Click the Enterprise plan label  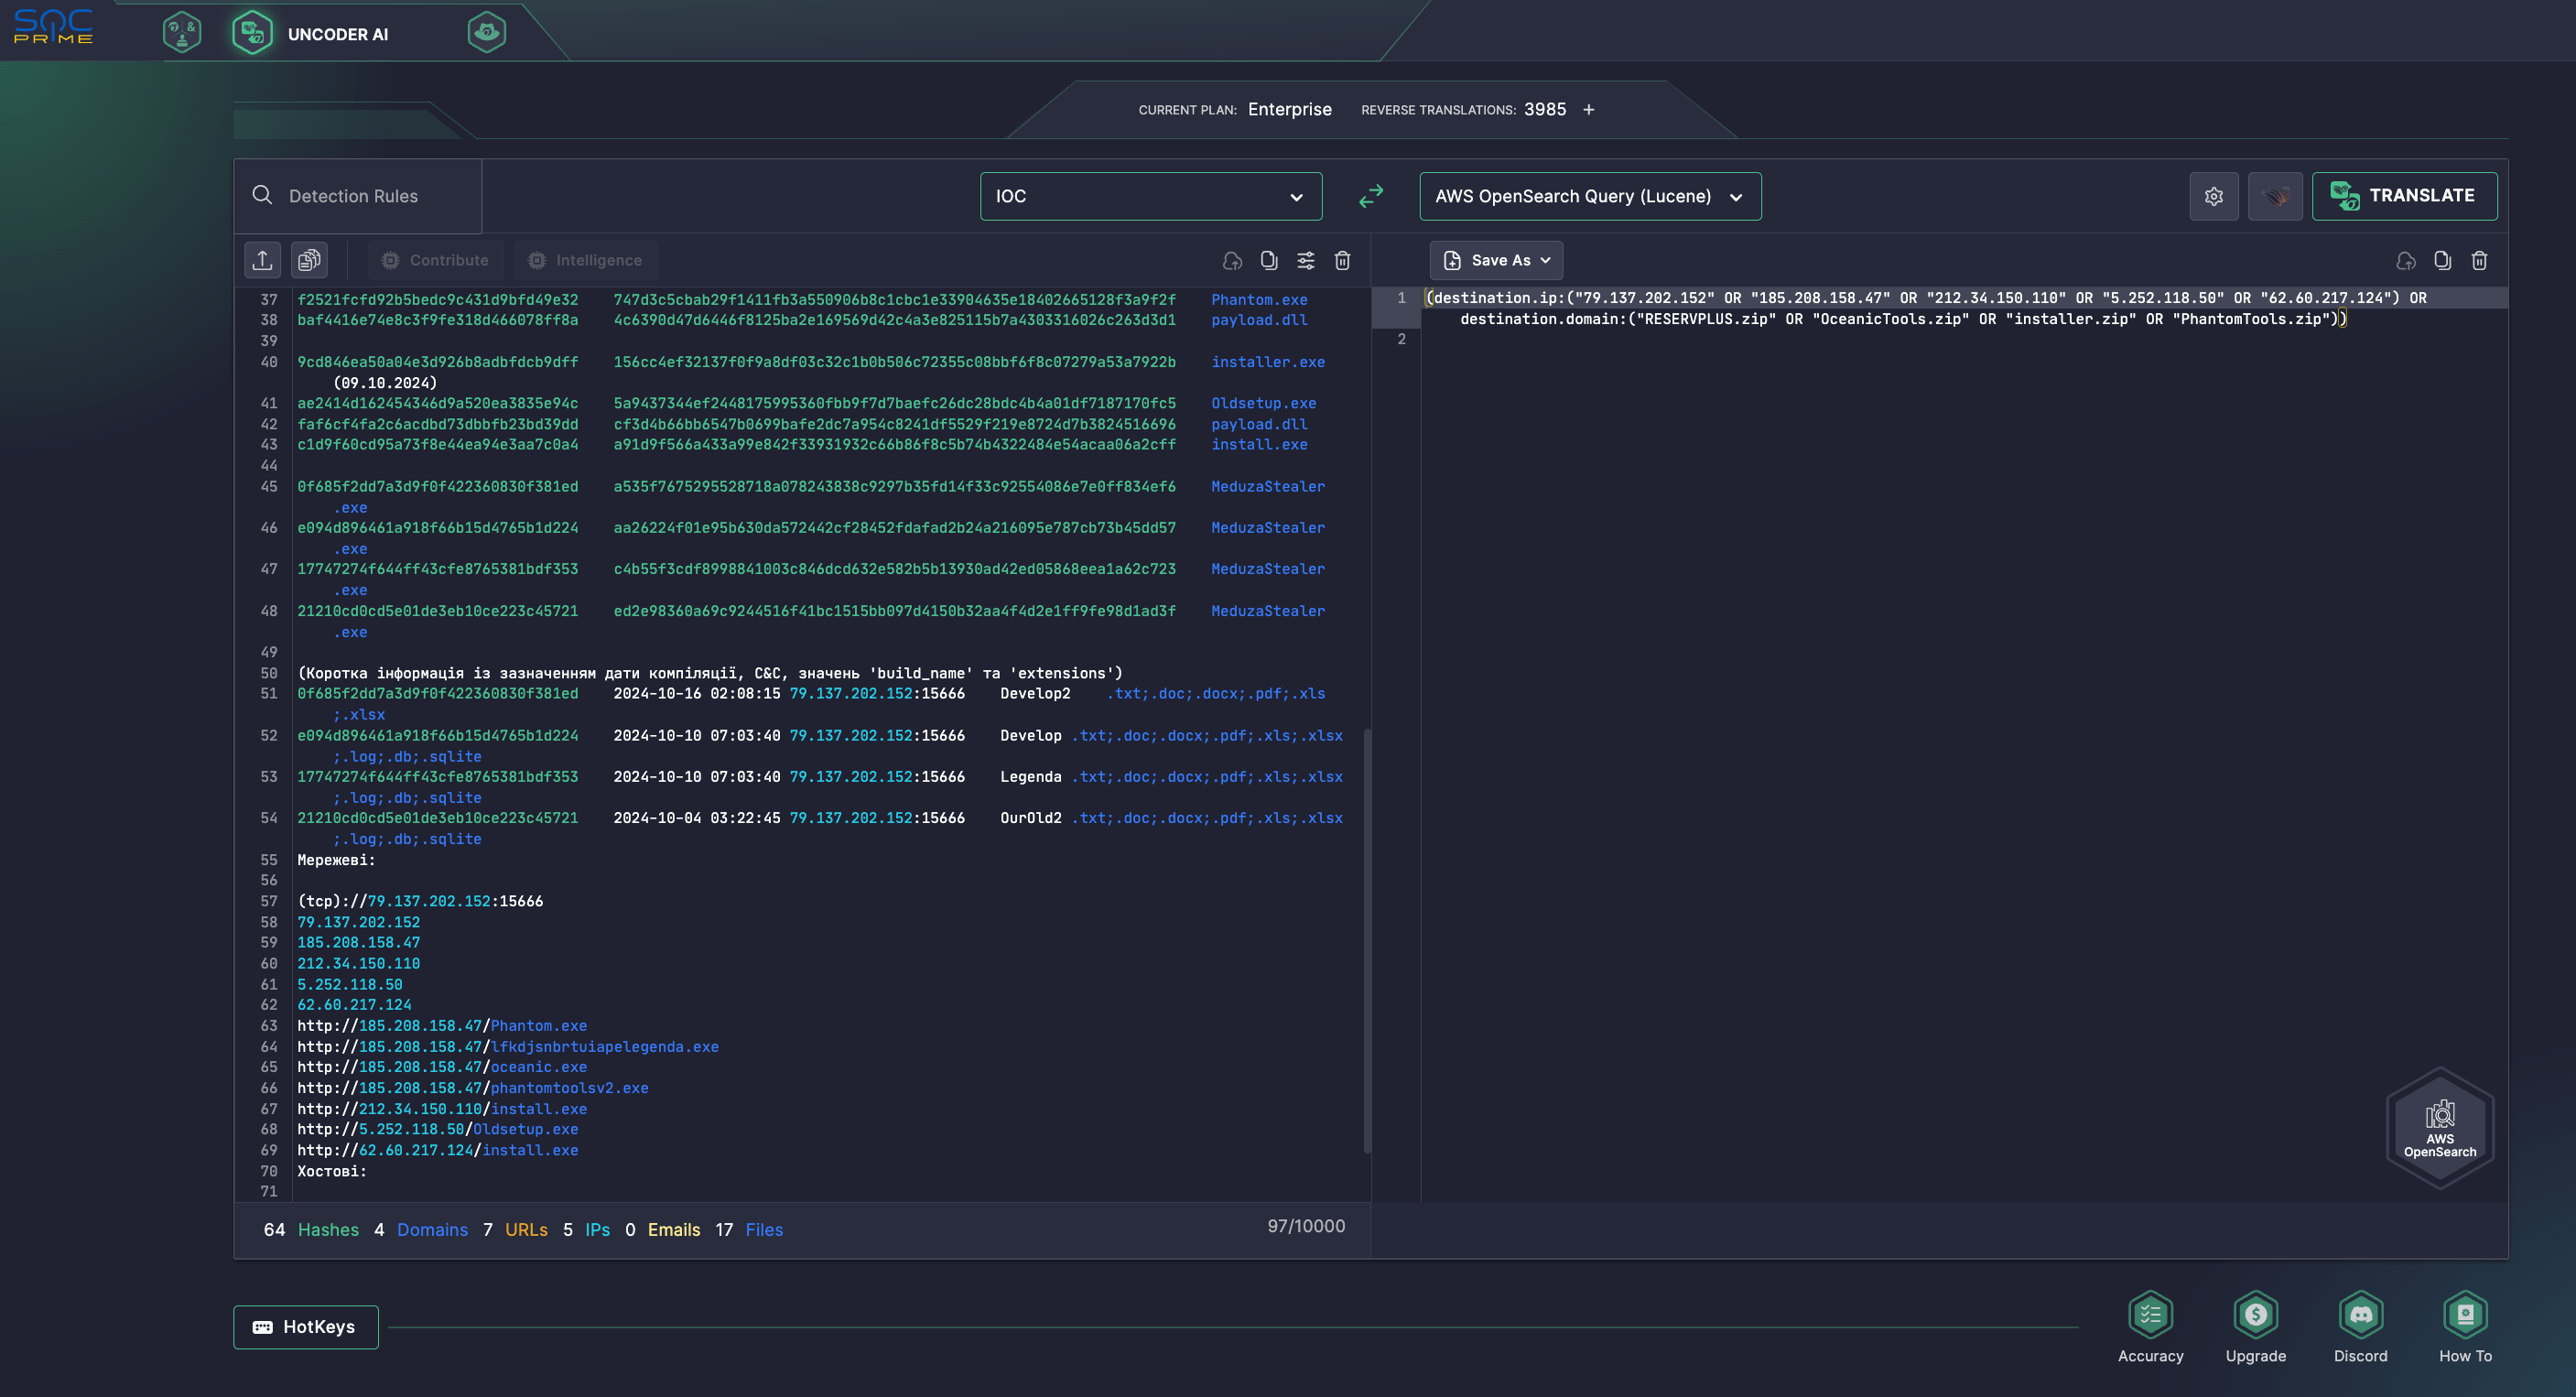pos(1289,109)
